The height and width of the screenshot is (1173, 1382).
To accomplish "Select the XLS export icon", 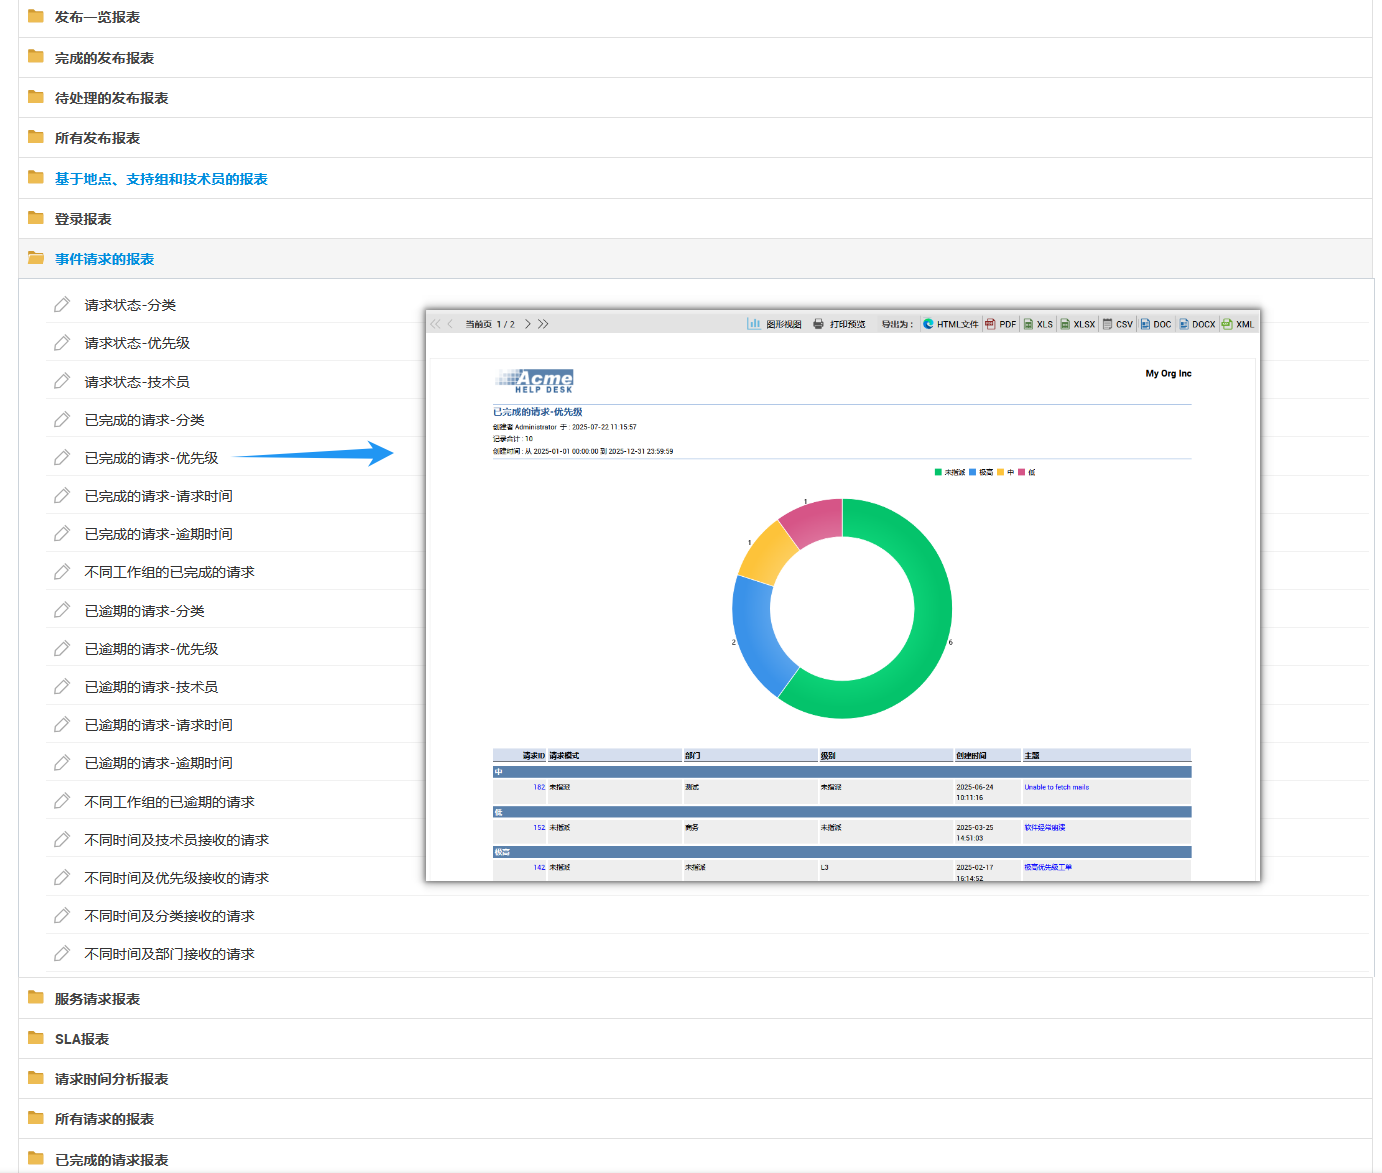I will (x=1038, y=324).
